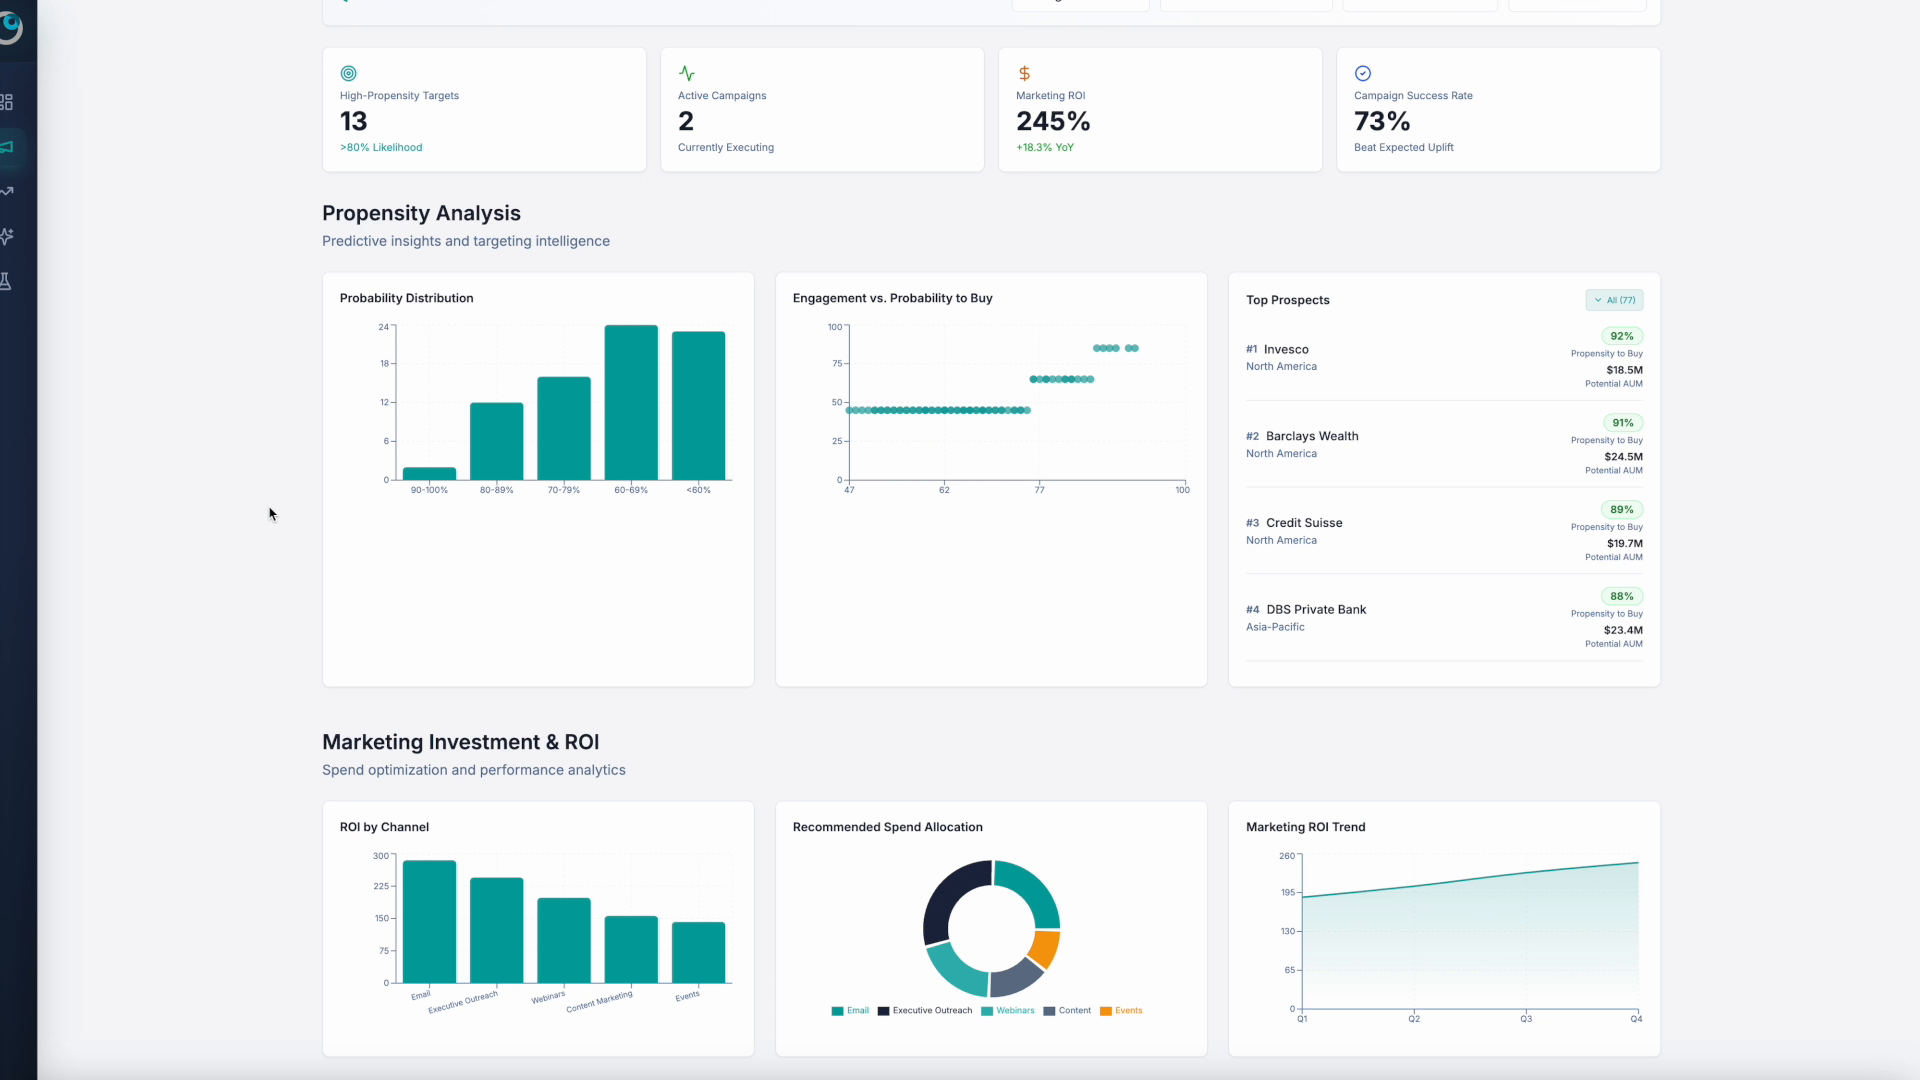1920x1080 pixels.
Task: Select the megaphone campaigns sidebar icon
Action: click(8, 147)
